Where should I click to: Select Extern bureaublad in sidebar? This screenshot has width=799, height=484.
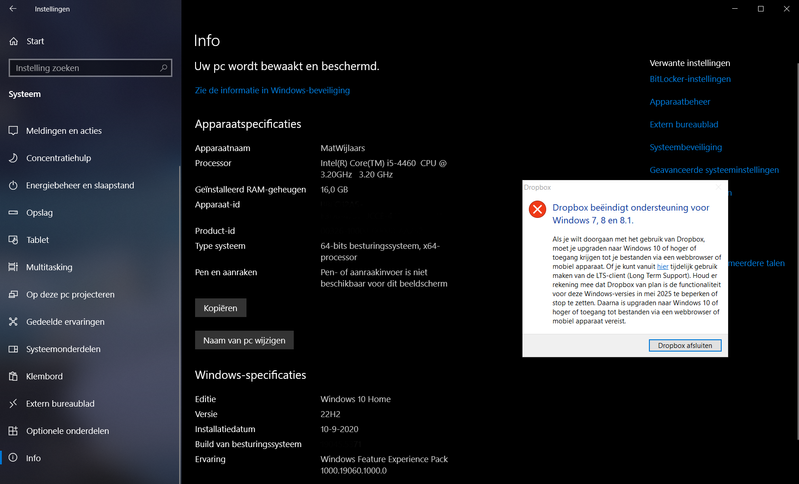tap(60, 404)
